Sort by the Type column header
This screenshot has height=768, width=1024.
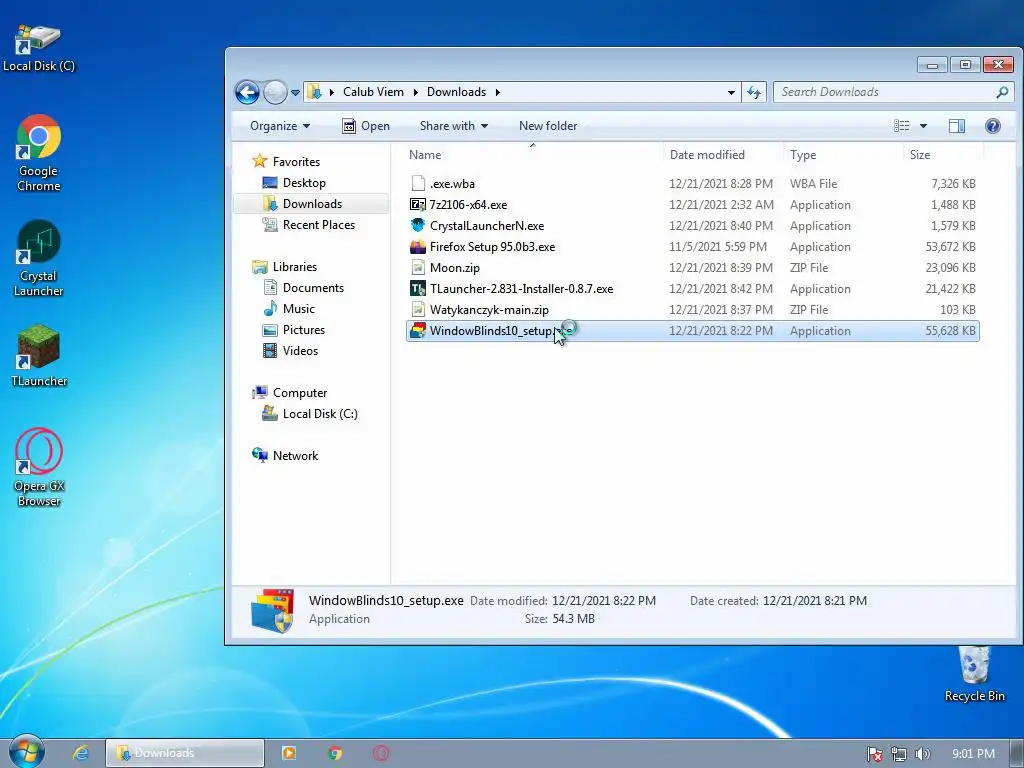(x=844, y=155)
